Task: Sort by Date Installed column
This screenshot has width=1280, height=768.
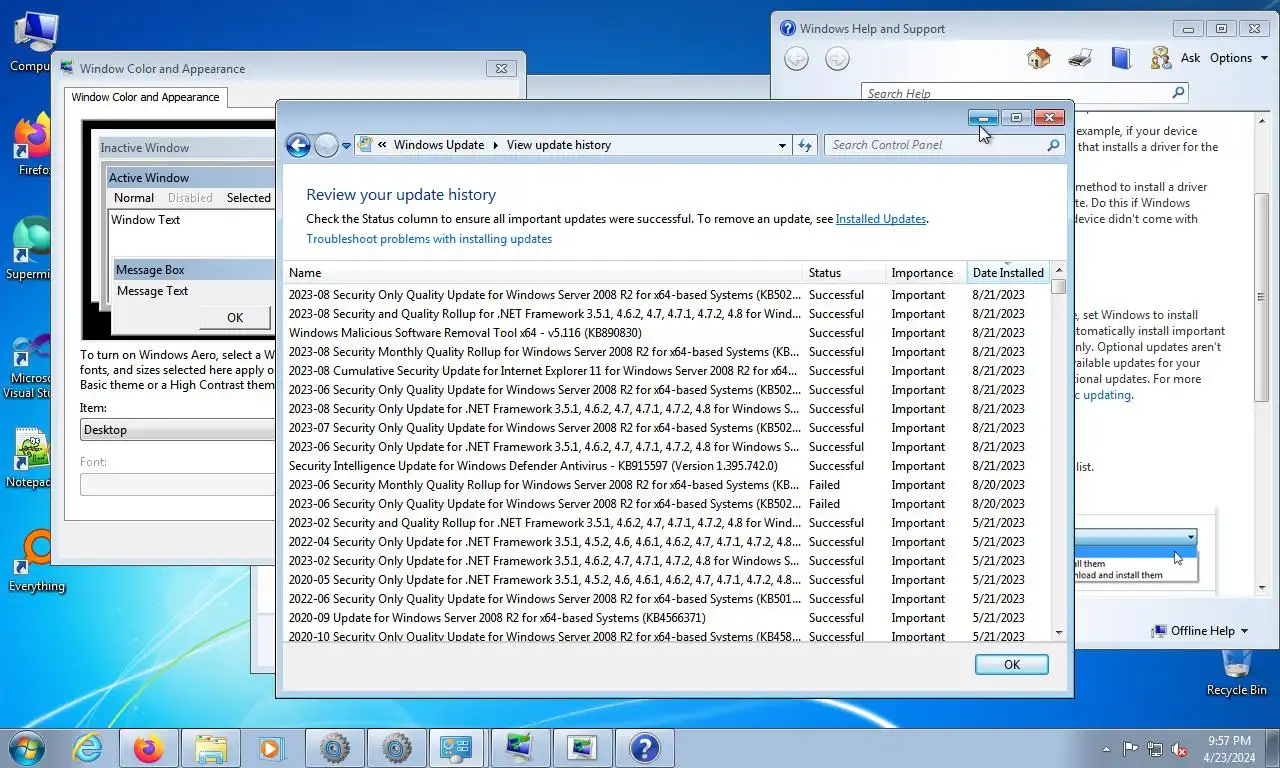Action: (1008, 273)
